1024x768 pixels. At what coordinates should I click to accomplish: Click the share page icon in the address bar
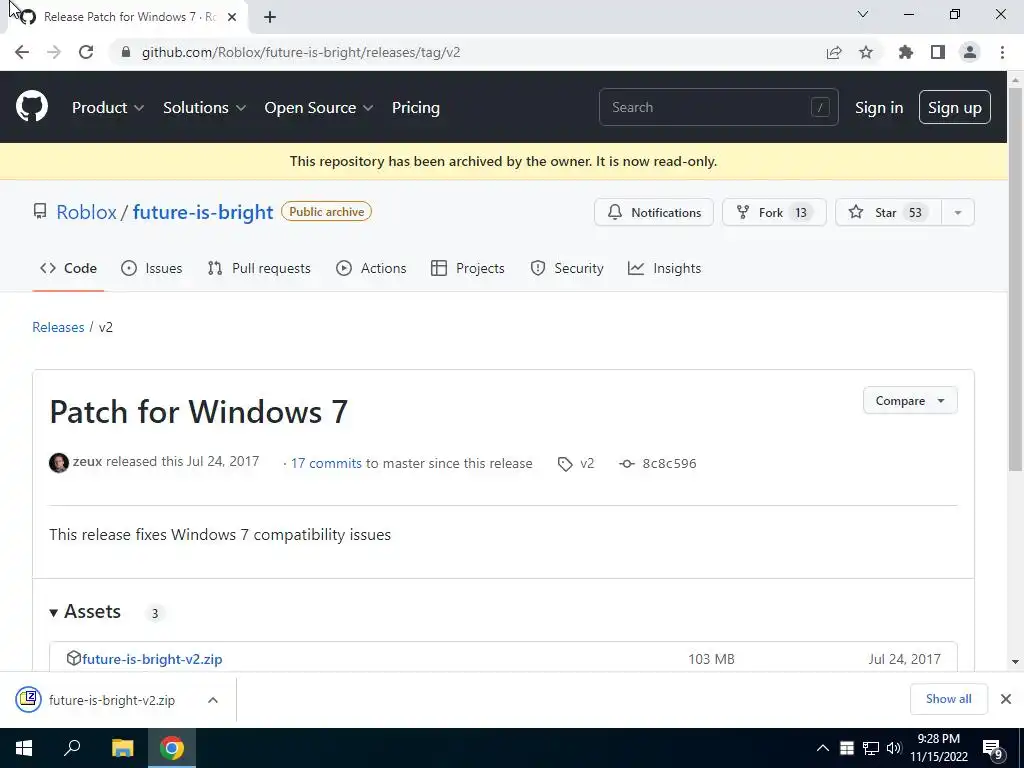pos(834,52)
